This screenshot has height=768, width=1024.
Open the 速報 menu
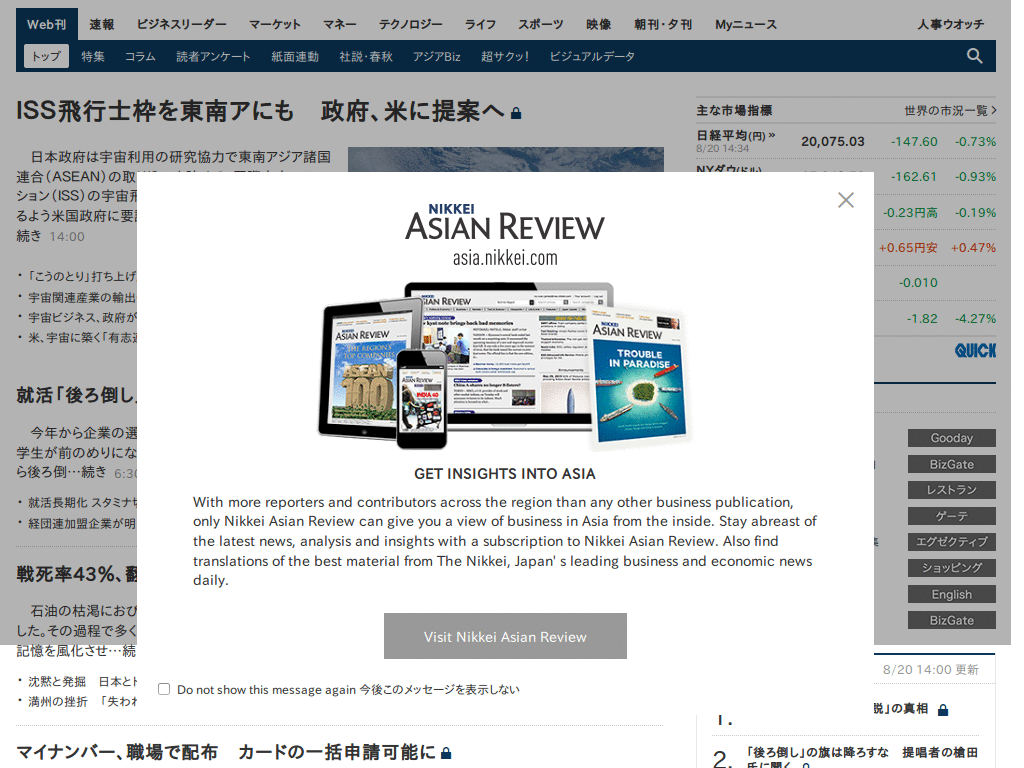click(x=101, y=24)
